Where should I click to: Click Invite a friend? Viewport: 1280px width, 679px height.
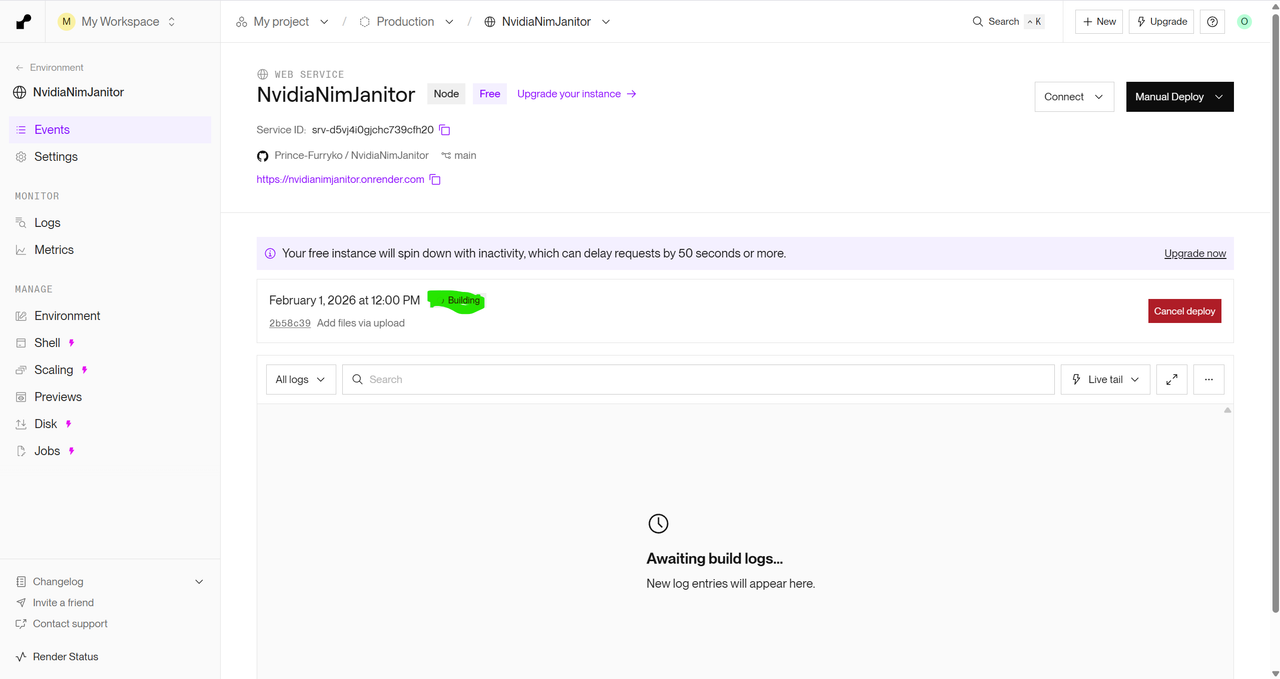(x=55, y=603)
